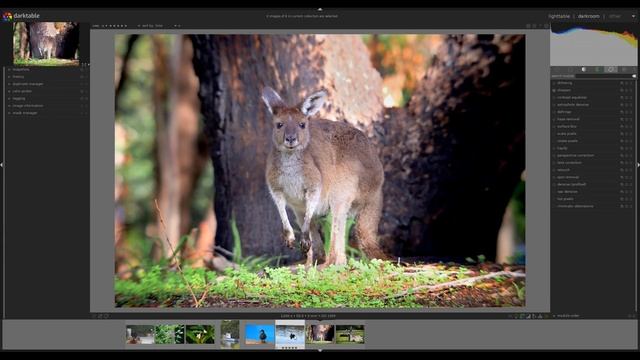This screenshot has width=640, height=360.
Task: Open presets for defringe module
Action: pos(631,112)
